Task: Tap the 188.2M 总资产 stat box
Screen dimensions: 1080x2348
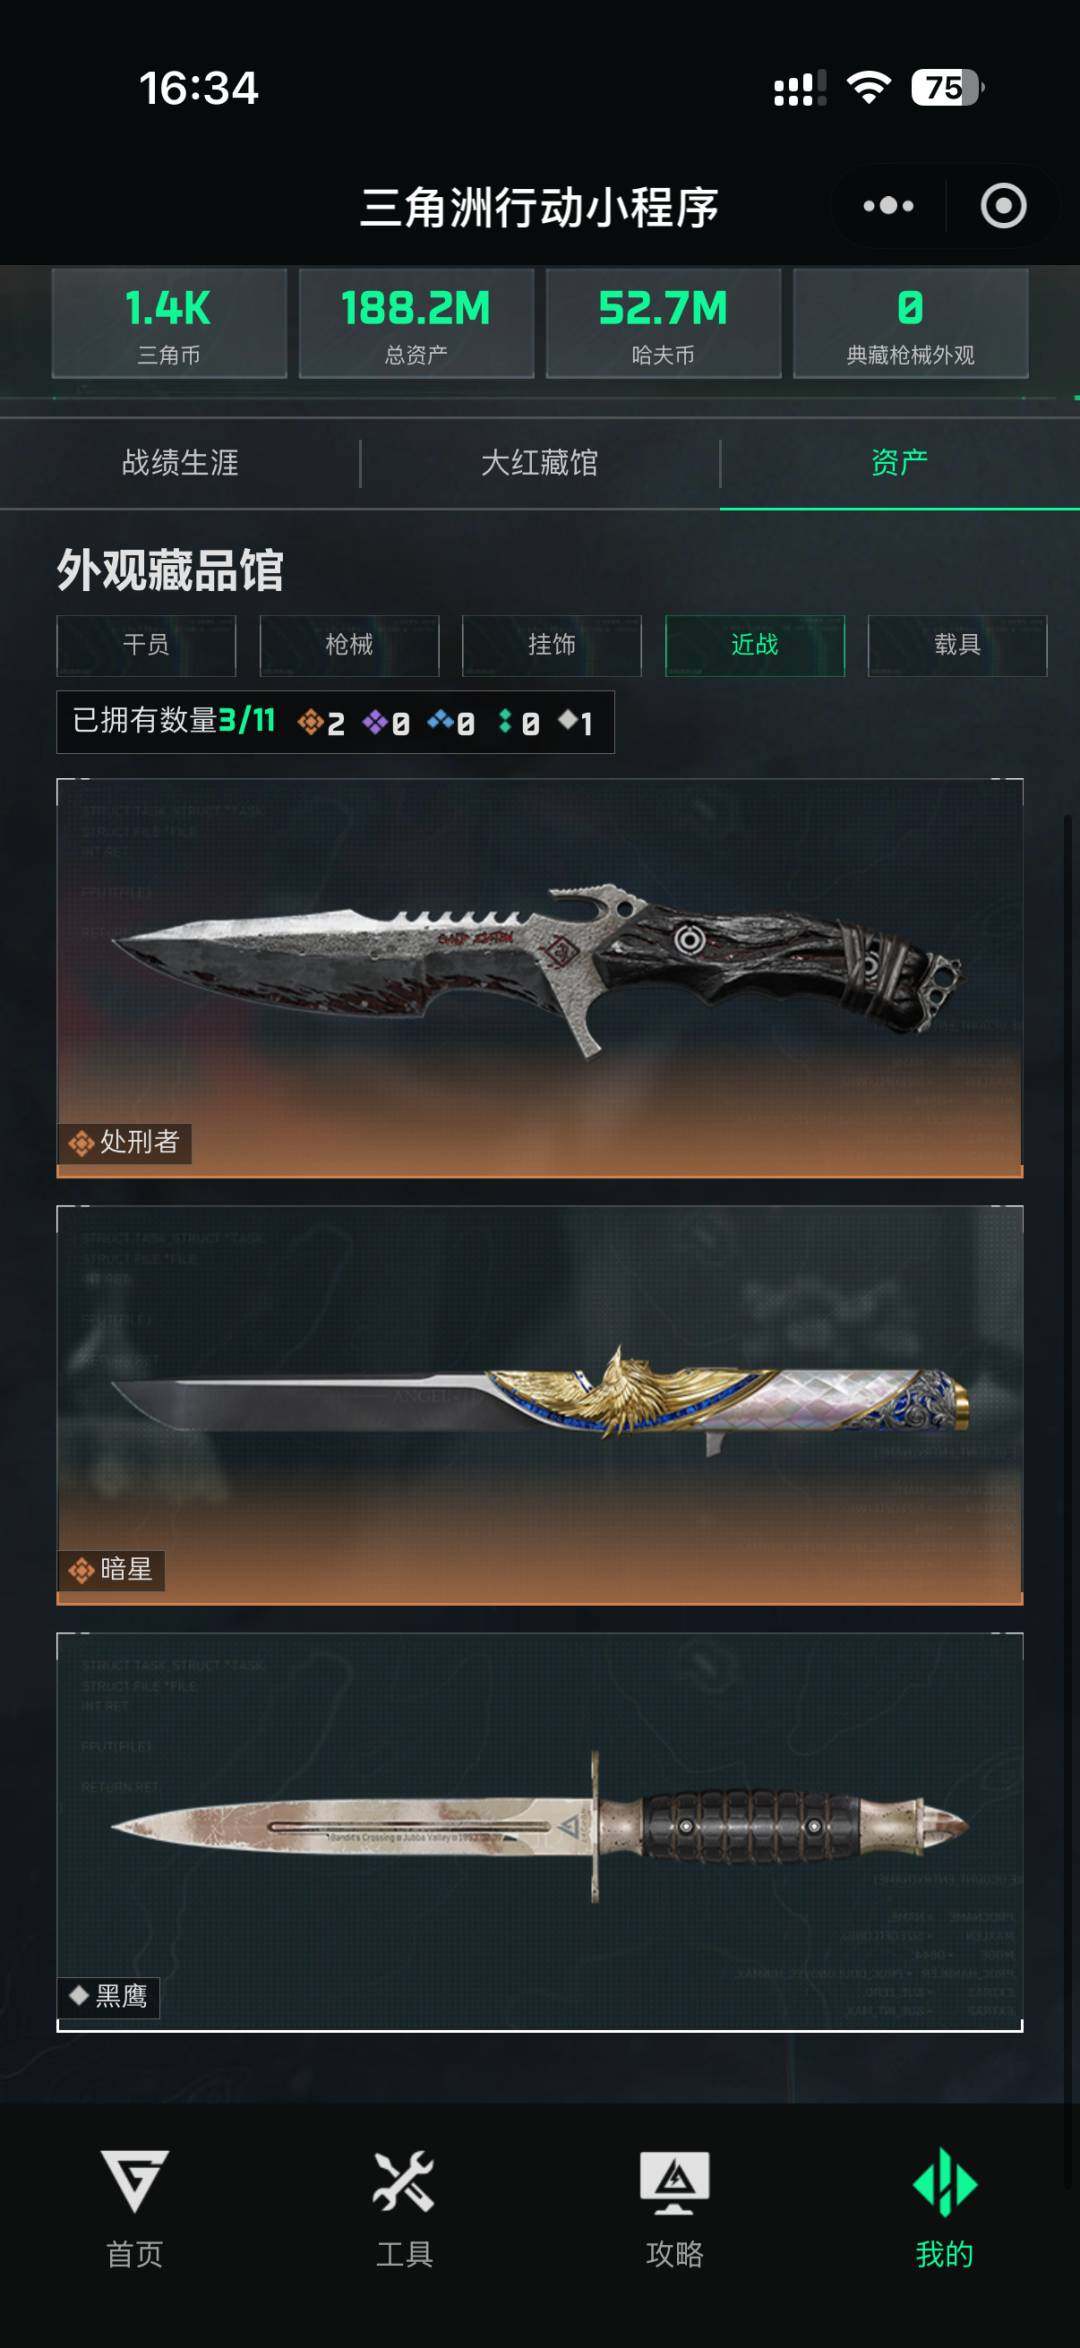Action: [416, 323]
